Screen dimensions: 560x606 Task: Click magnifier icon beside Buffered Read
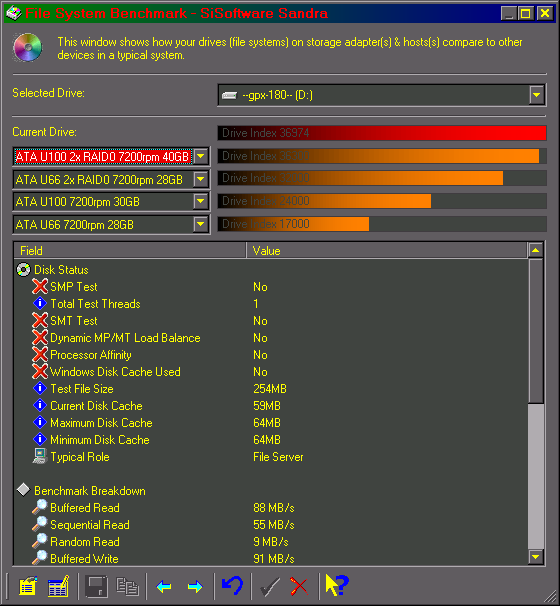(39, 507)
